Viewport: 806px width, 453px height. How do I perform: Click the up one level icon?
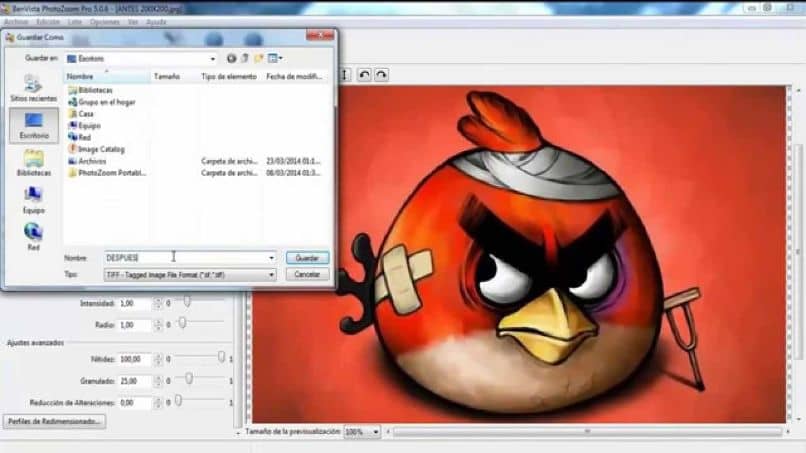point(245,59)
